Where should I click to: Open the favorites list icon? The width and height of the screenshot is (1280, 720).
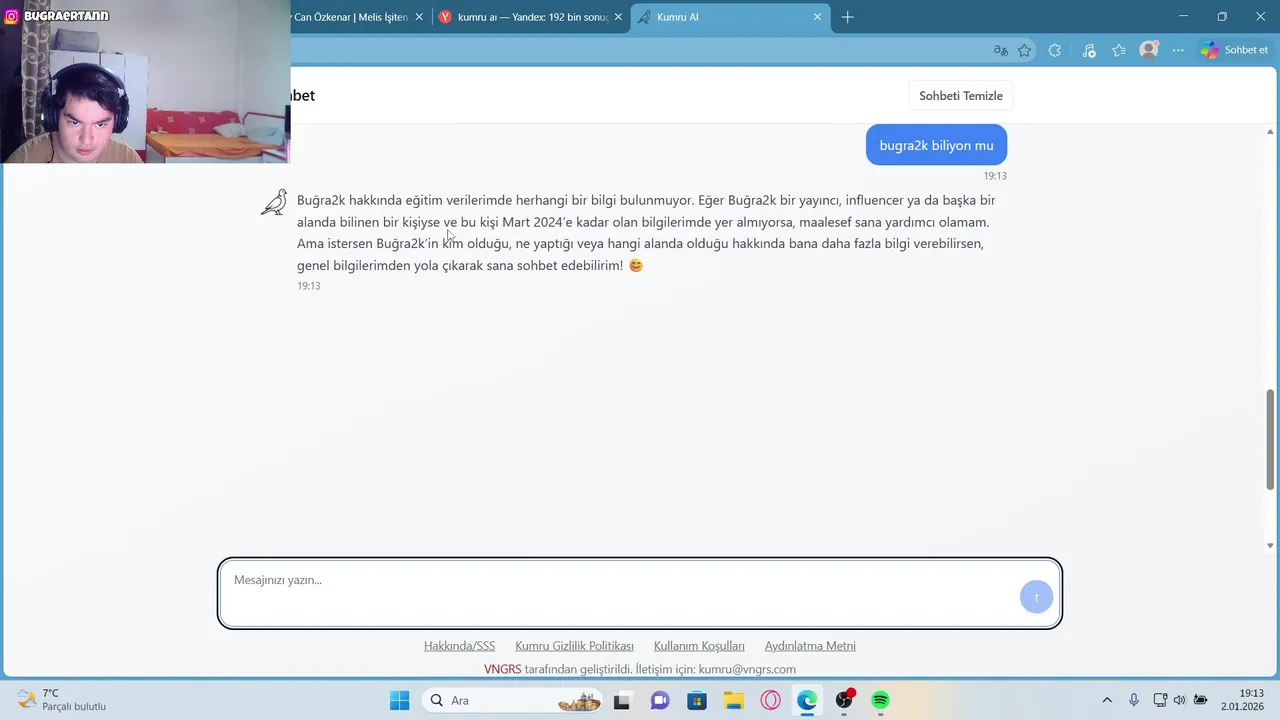(1119, 50)
